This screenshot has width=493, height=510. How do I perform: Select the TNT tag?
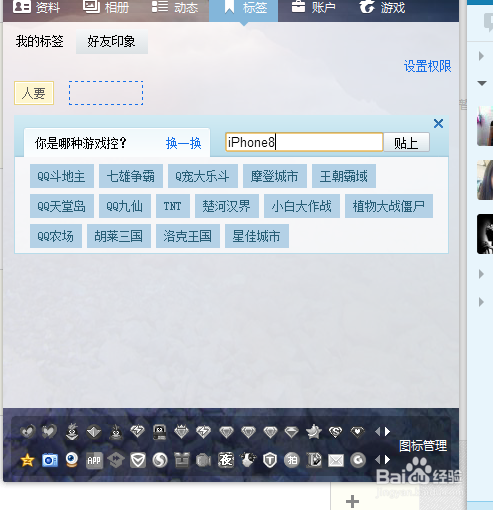[173, 206]
